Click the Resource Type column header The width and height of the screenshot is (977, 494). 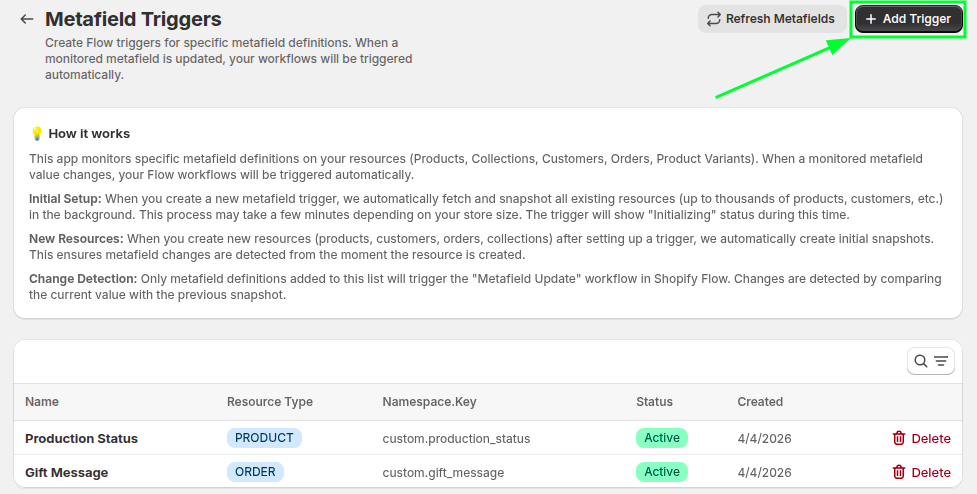[x=269, y=402]
